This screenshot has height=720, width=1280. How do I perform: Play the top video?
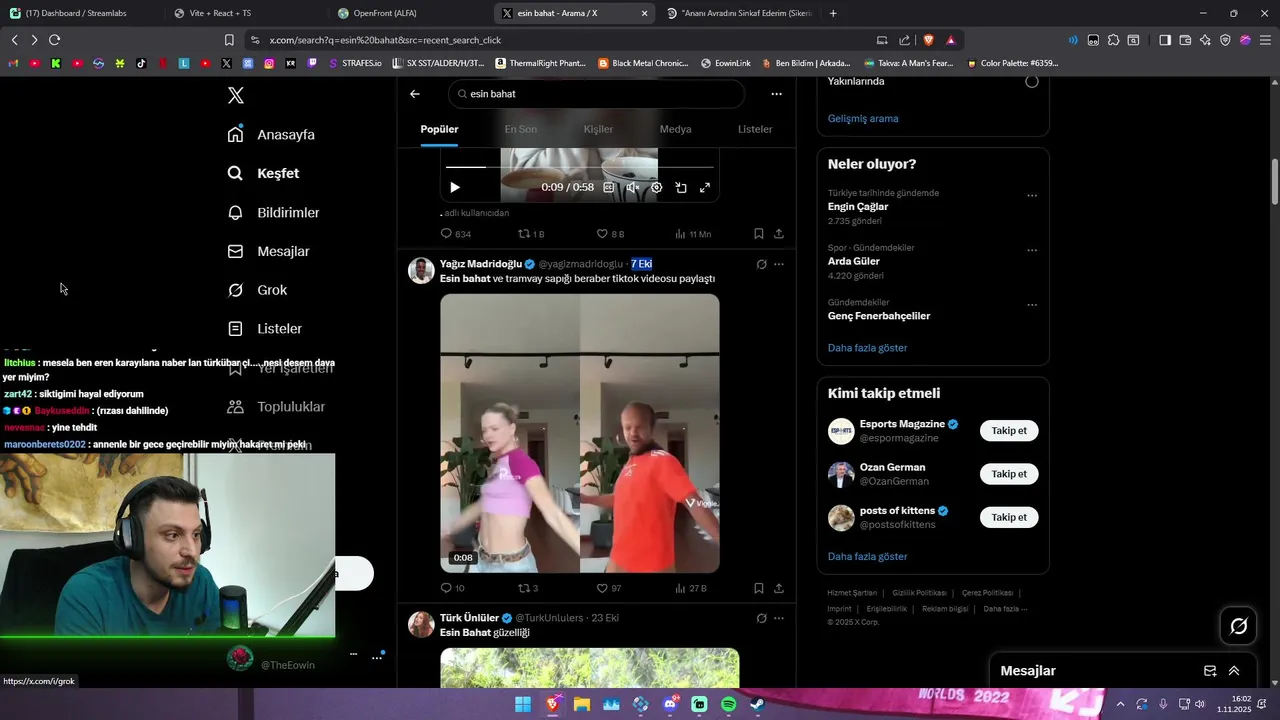455,187
